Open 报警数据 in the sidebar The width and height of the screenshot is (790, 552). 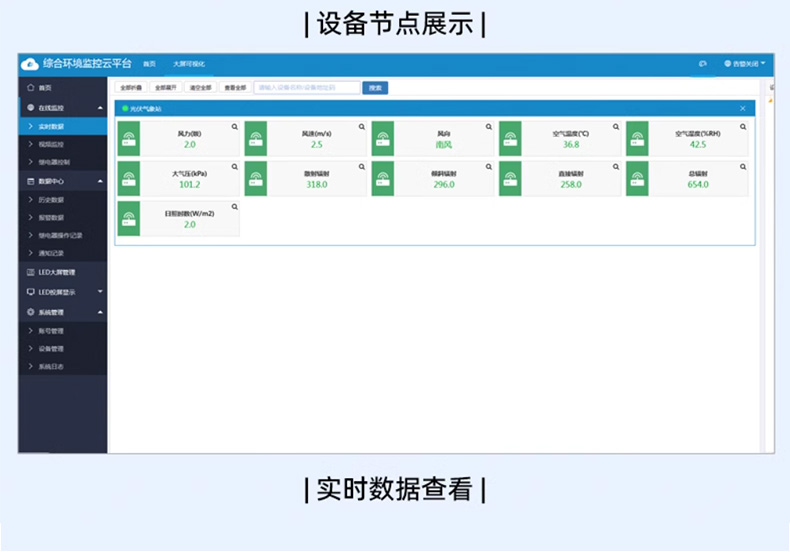click(x=62, y=218)
